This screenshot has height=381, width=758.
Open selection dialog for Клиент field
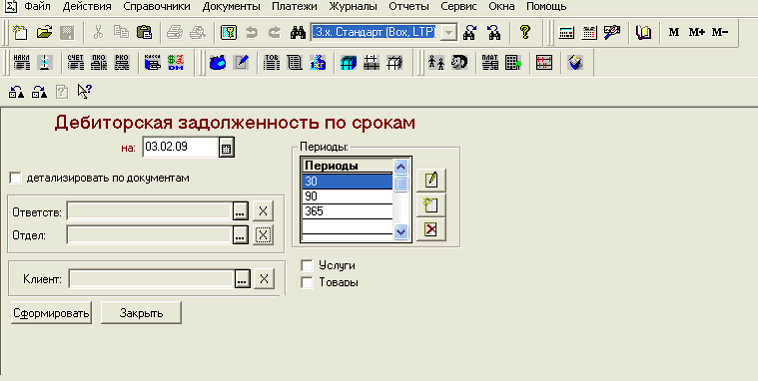(x=242, y=278)
